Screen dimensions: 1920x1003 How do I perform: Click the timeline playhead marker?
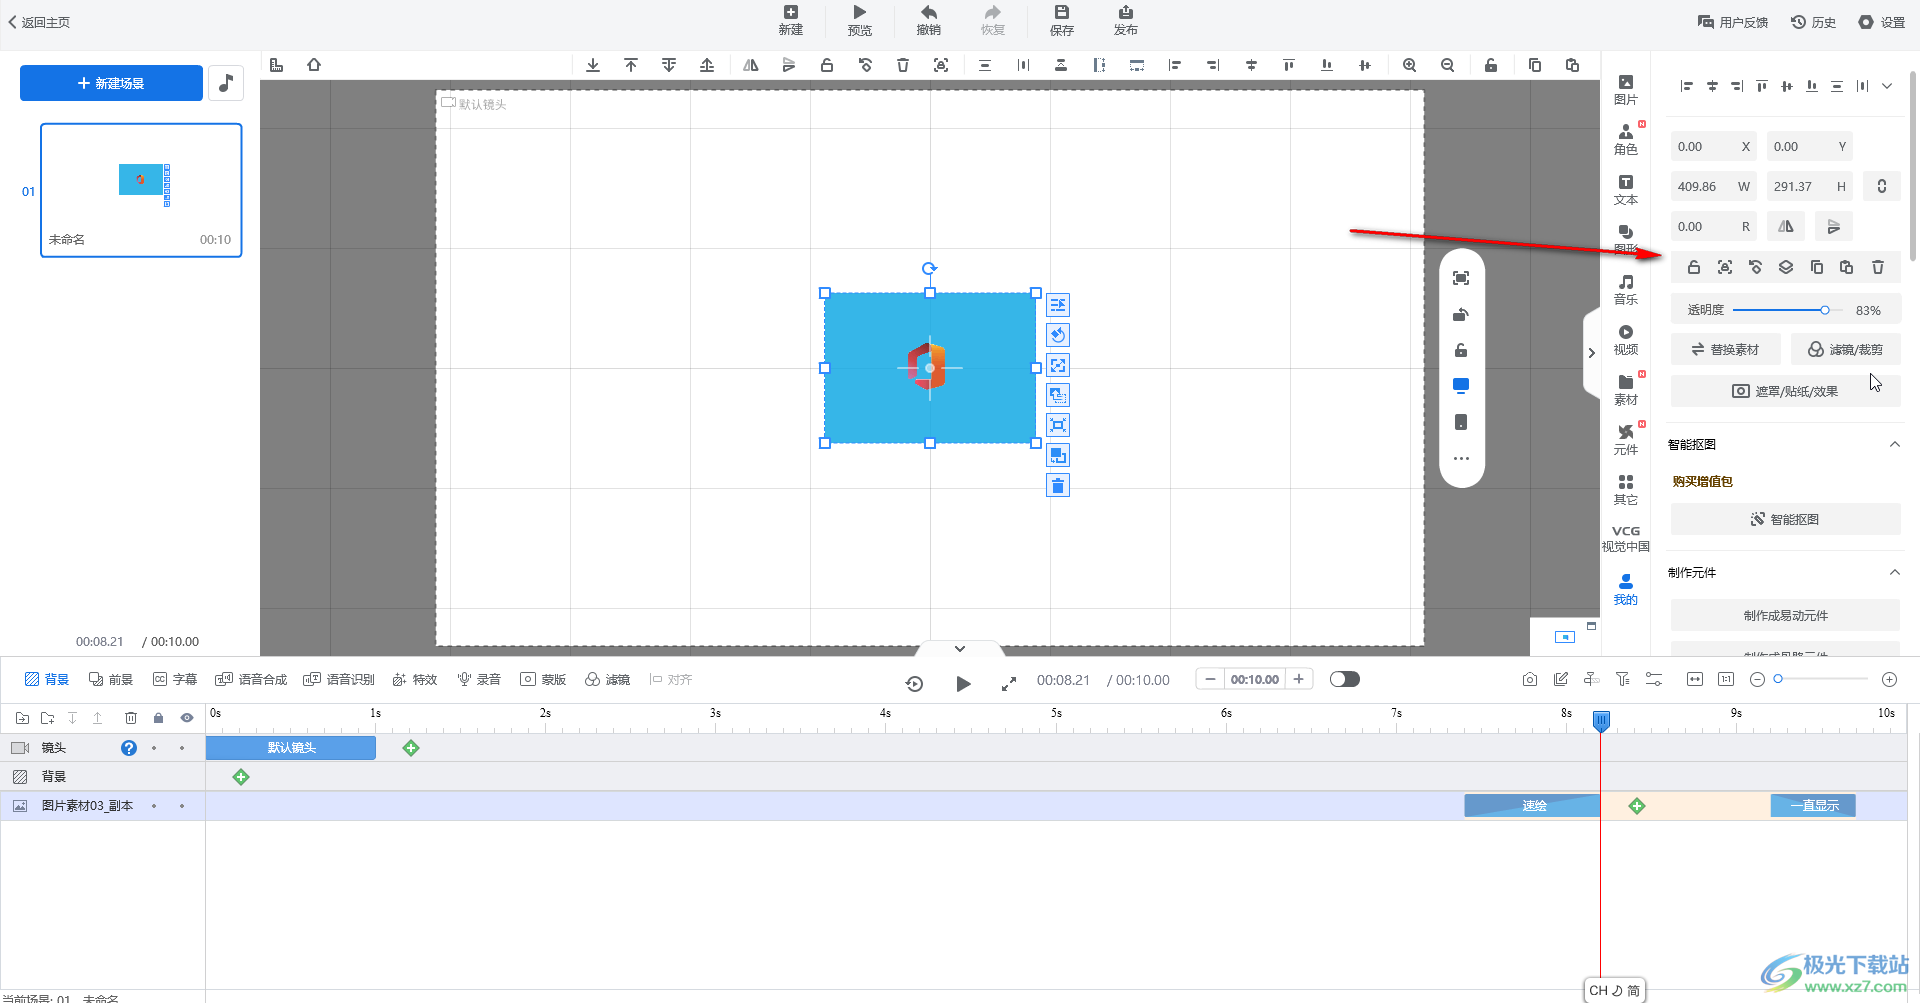tap(1601, 720)
